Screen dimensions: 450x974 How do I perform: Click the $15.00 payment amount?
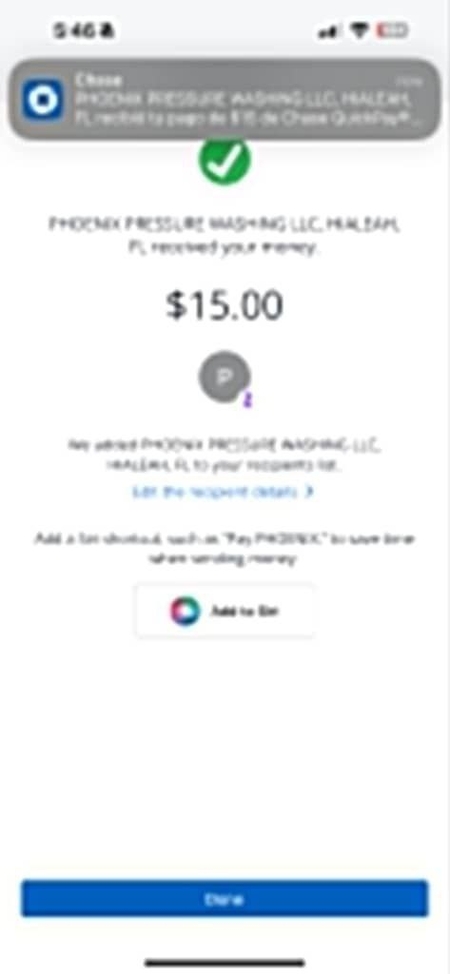tap(225, 305)
